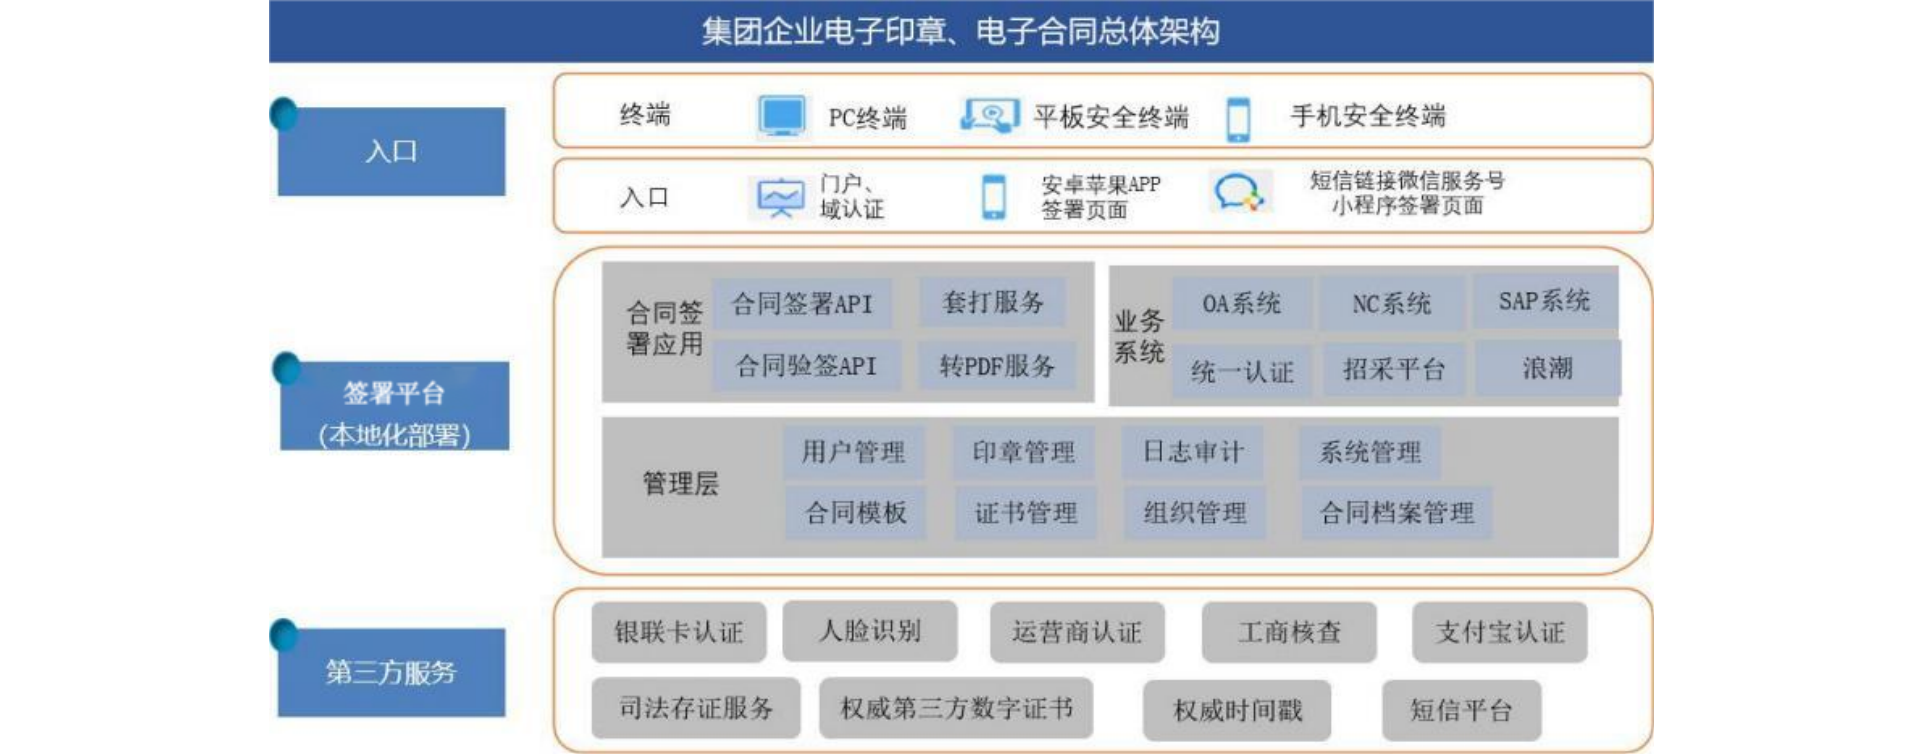
Task: Choose the OA系统 block
Action: point(1241,304)
